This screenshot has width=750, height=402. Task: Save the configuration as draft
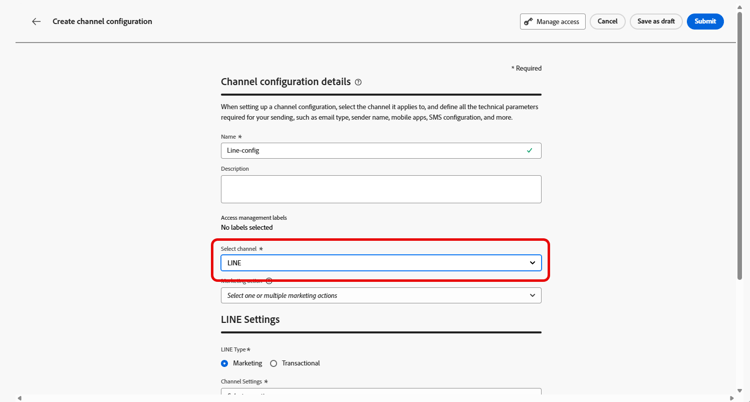pos(656,21)
